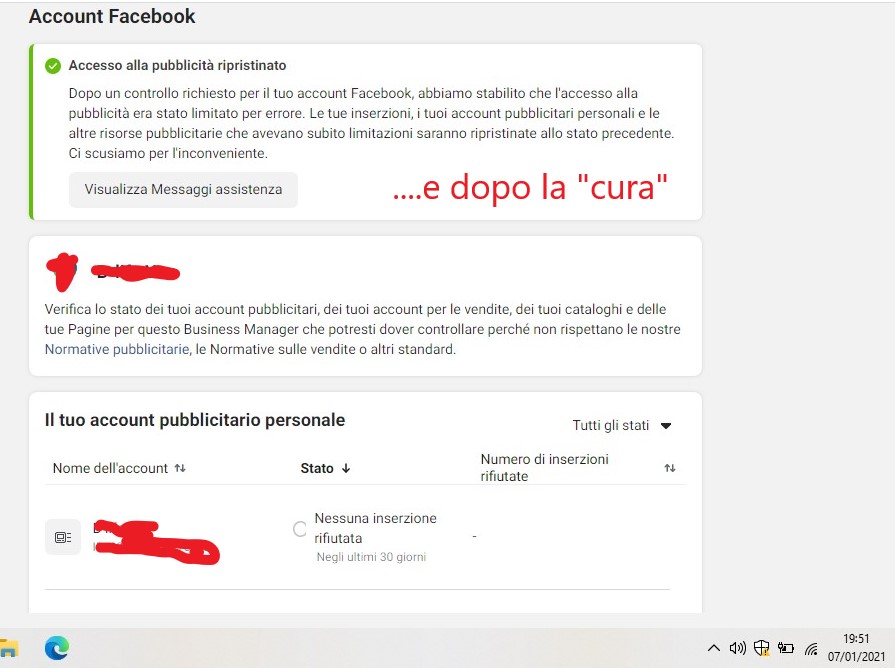This screenshot has width=895, height=668.
Task: Click the Negli ultimi 30 giorni label
Action: point(371,557)
